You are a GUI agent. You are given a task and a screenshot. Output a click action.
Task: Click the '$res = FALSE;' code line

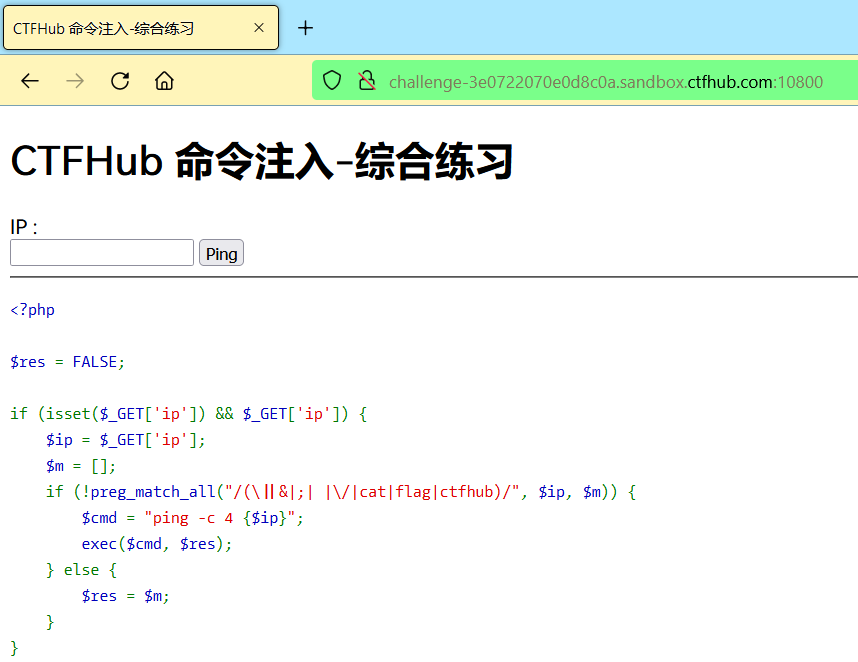click(67, 362)
